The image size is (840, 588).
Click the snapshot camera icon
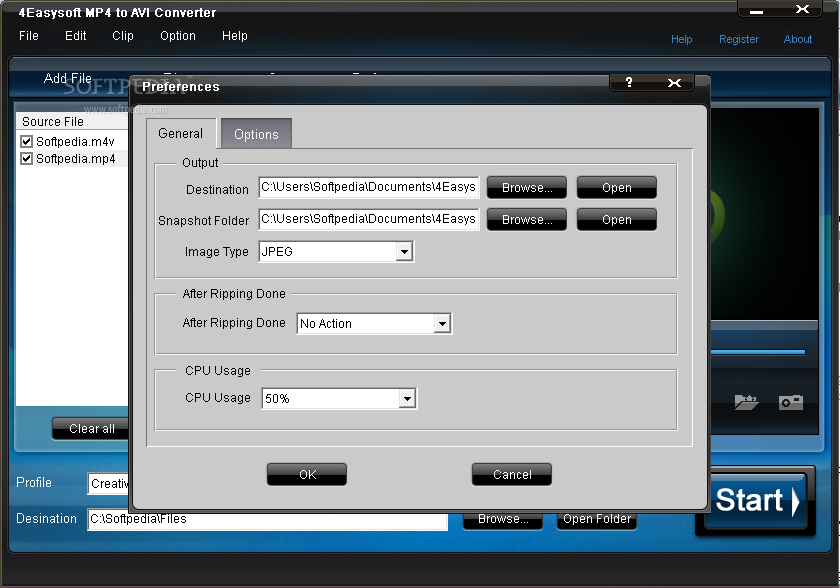[x=791, y=402]
